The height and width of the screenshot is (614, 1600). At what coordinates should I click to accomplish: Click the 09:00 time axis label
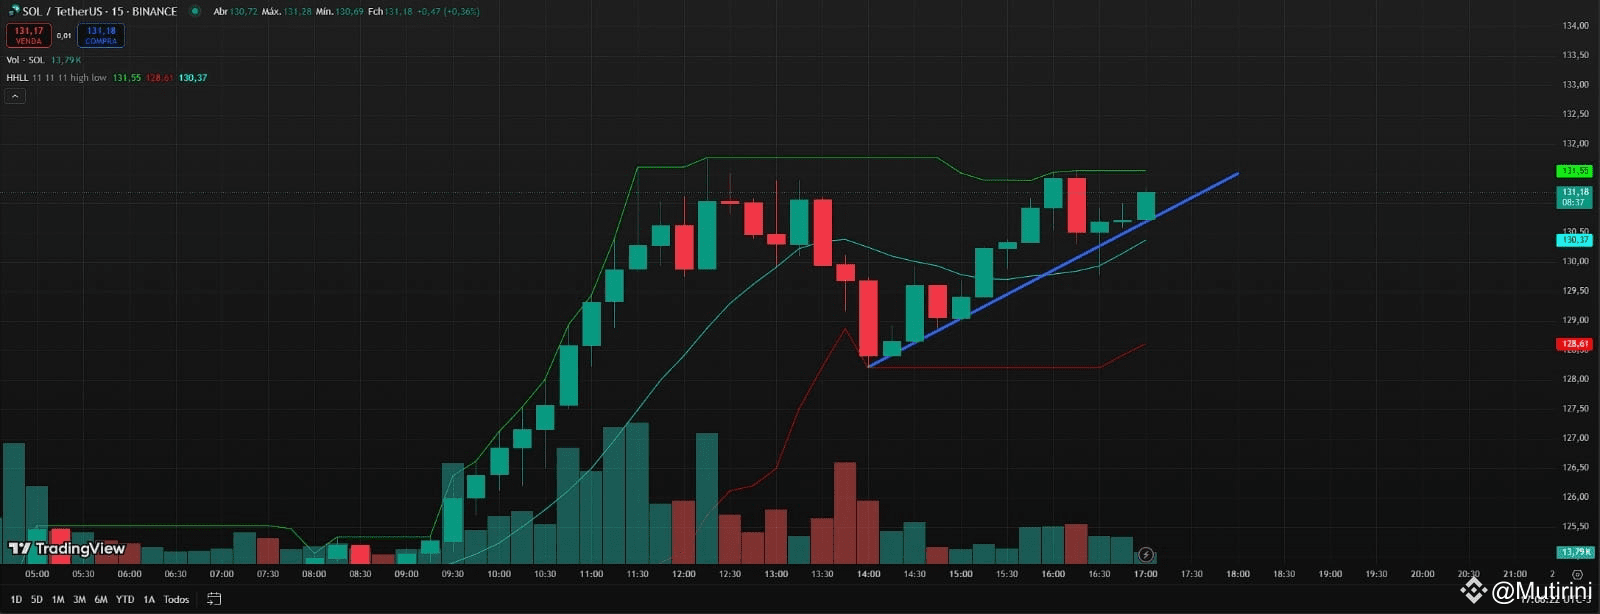[406, 574]
